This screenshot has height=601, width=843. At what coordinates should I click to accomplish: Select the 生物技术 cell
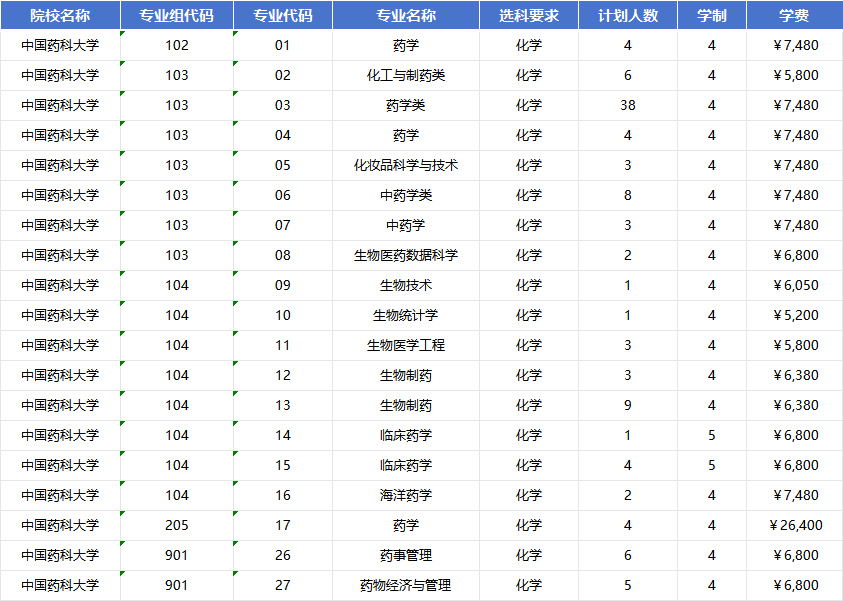406,285
